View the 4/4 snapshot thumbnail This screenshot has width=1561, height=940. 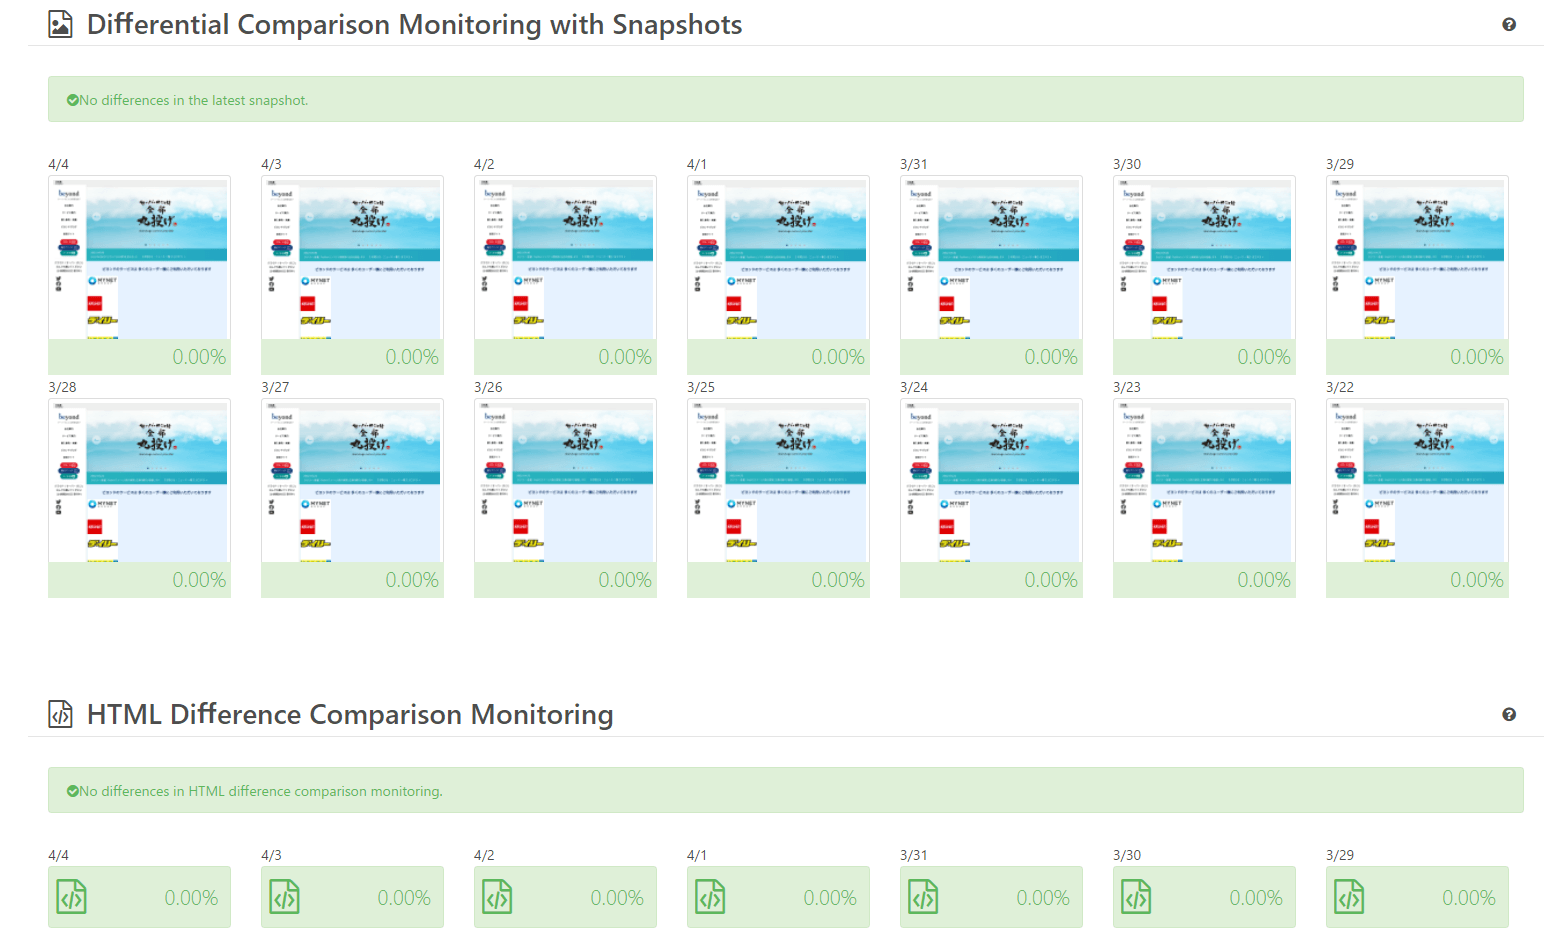coord(139,259)
